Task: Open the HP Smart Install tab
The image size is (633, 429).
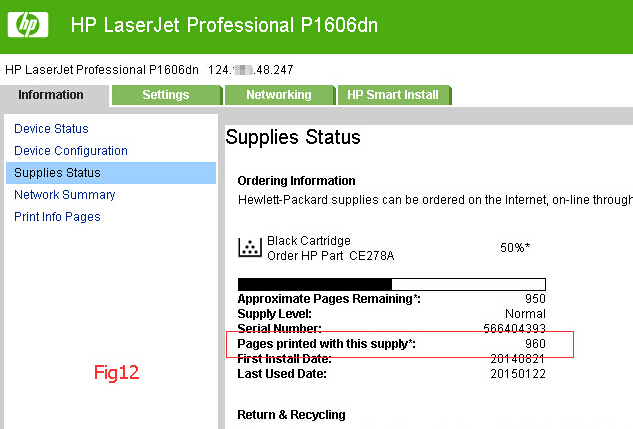Action: pyautogui.click(x=394, y=95)
